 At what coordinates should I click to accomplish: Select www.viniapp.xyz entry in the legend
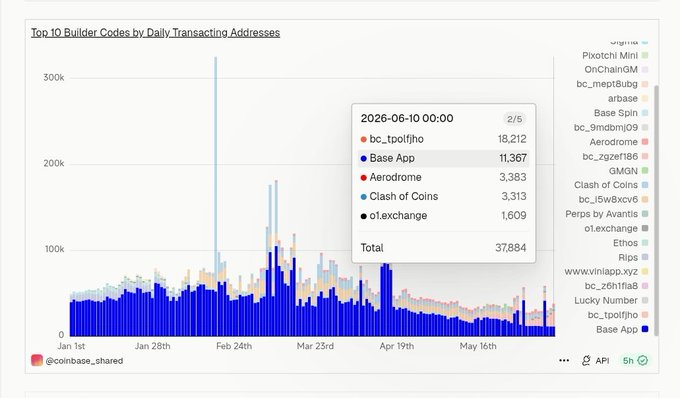[606, 272]
